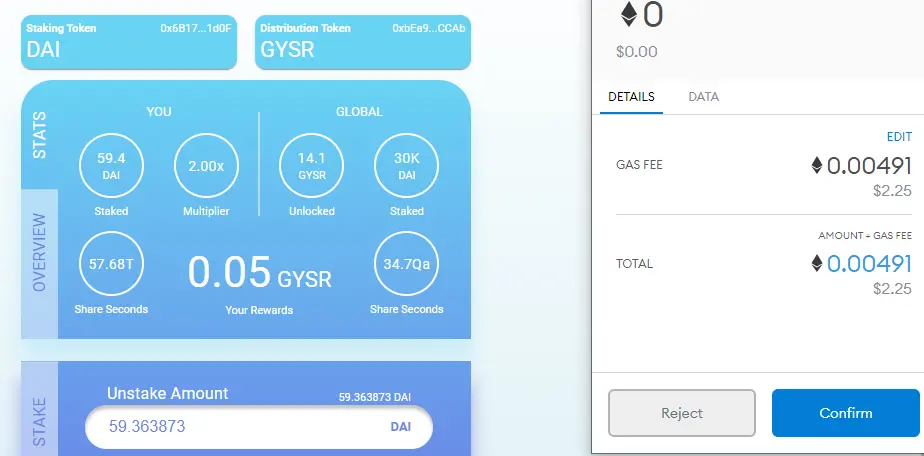Click the 'Multiplier' label
The image size is (924, 456).
[x=206, y=211]
